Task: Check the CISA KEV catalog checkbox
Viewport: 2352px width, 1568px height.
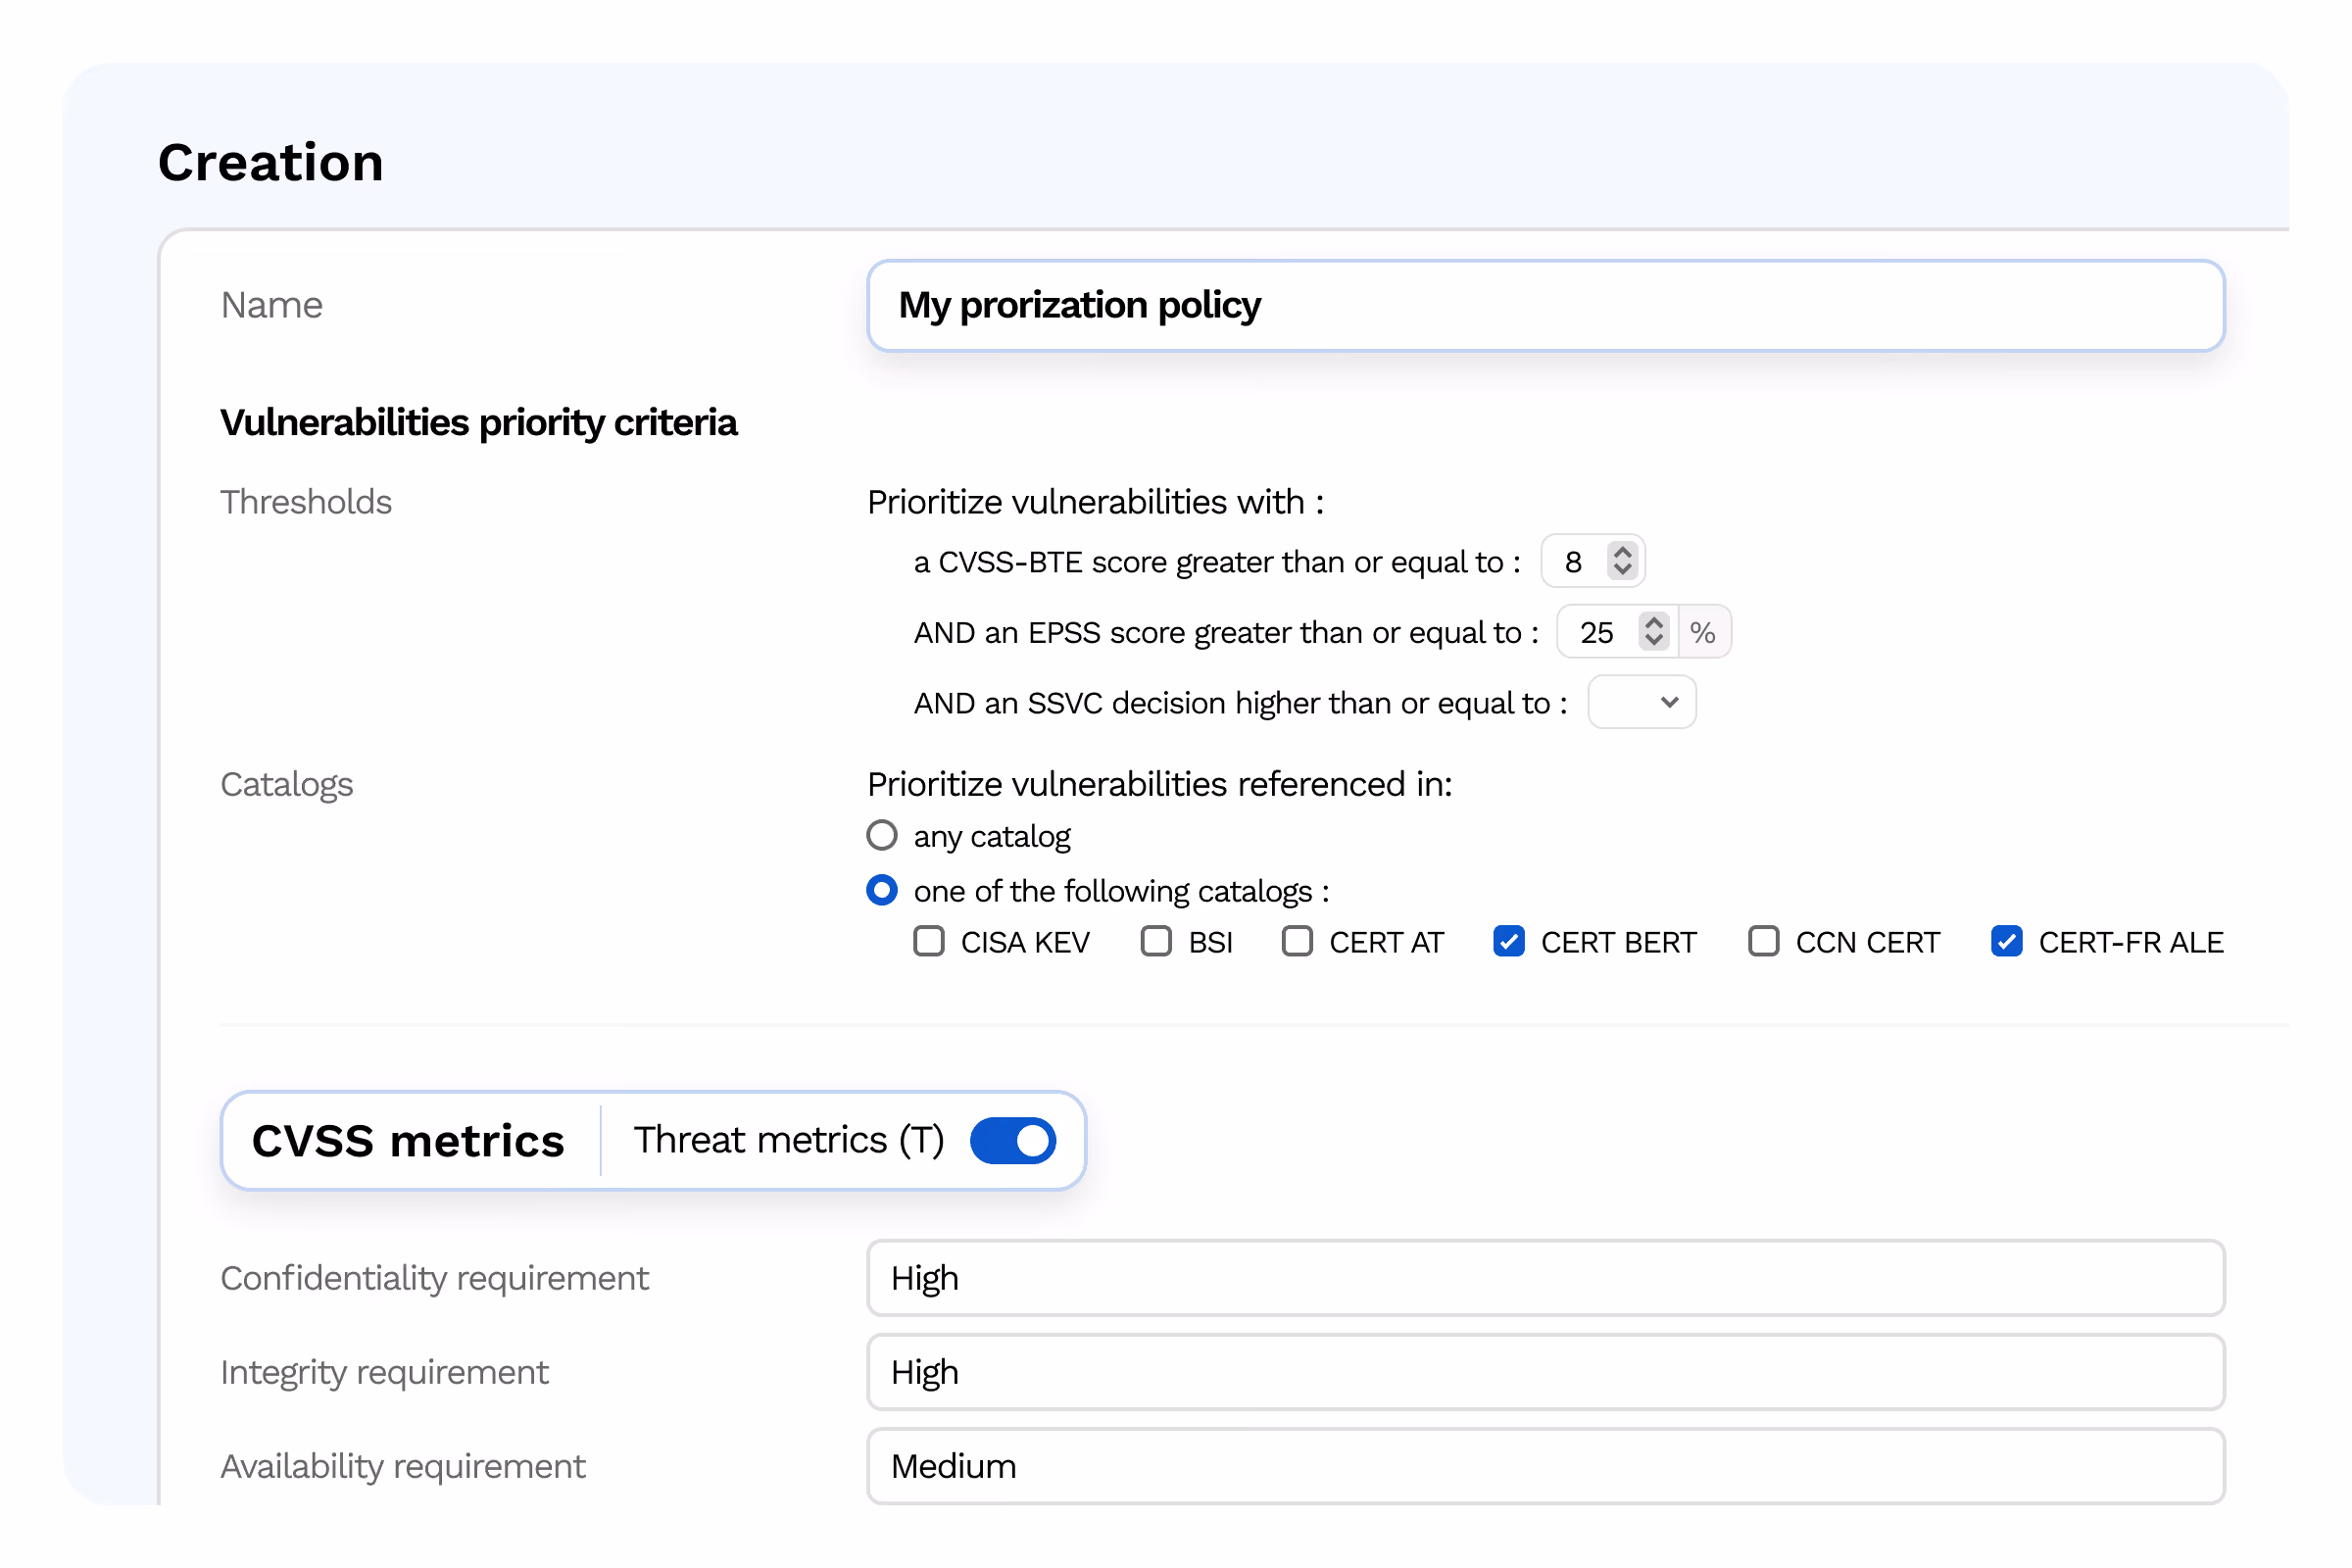Action: (929, 941)
